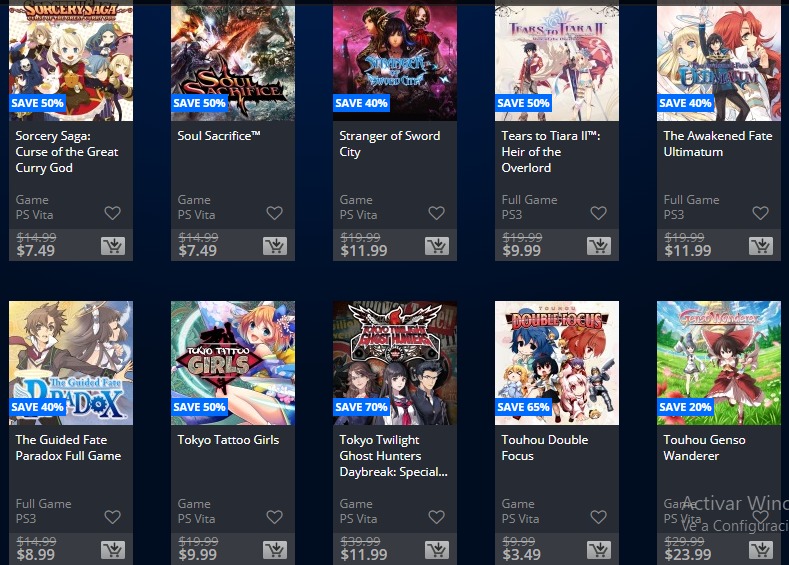789x565 pixels.
Task: Open Soul Sacrifice cover thumbnail
Action: click(233, 60)
